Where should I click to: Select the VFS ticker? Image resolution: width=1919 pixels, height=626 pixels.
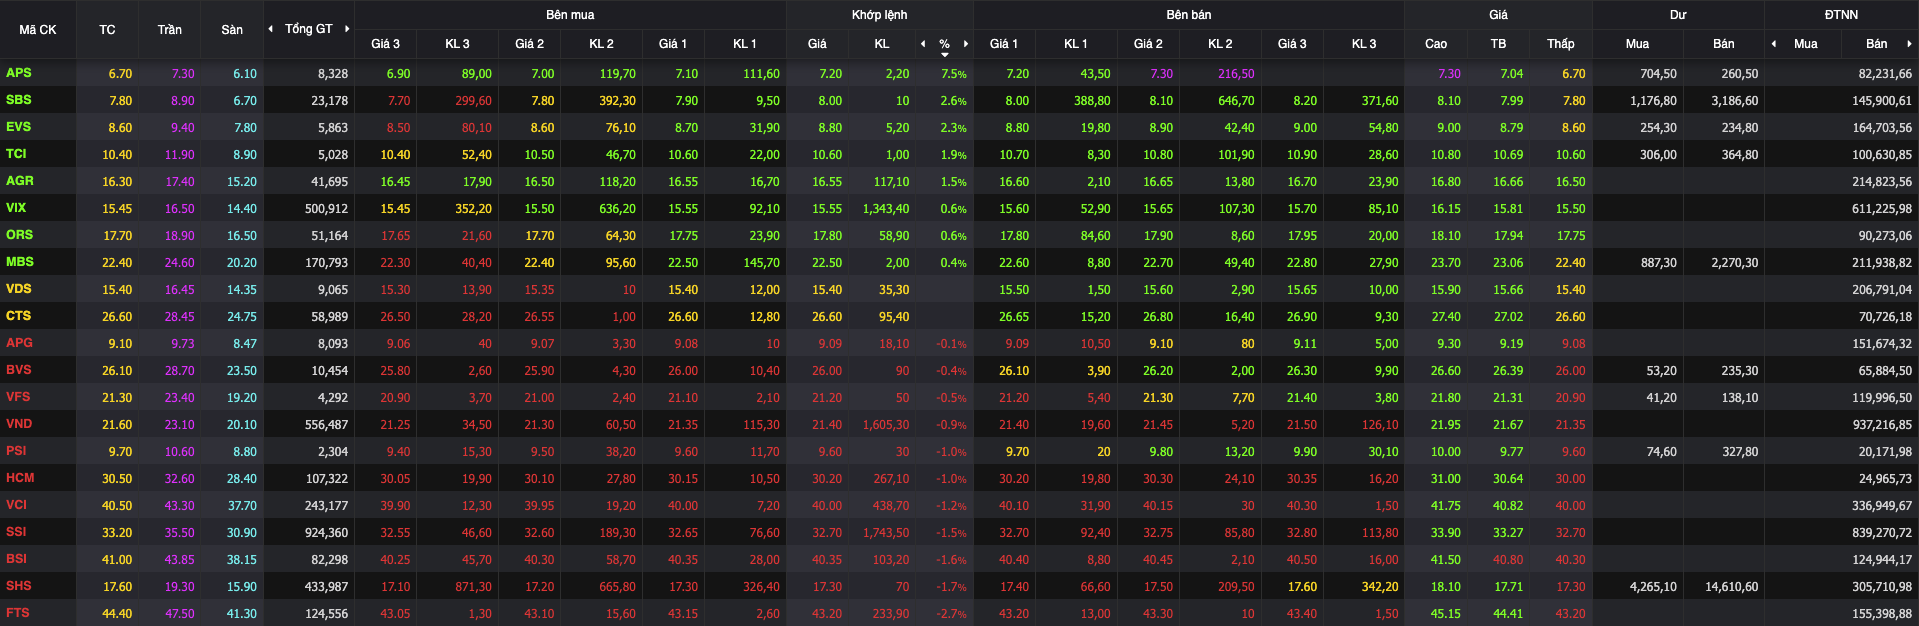click(x=18, y=397)
